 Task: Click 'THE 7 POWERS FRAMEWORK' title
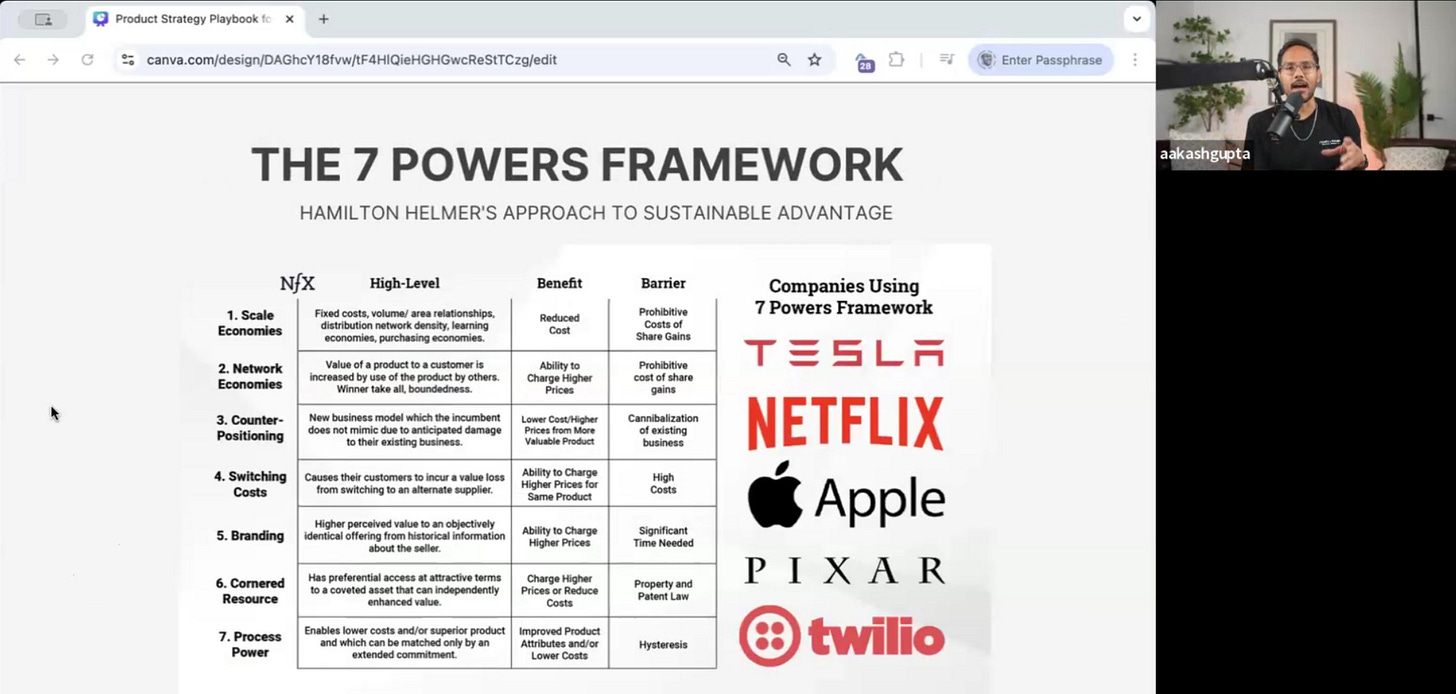[577, 164]
